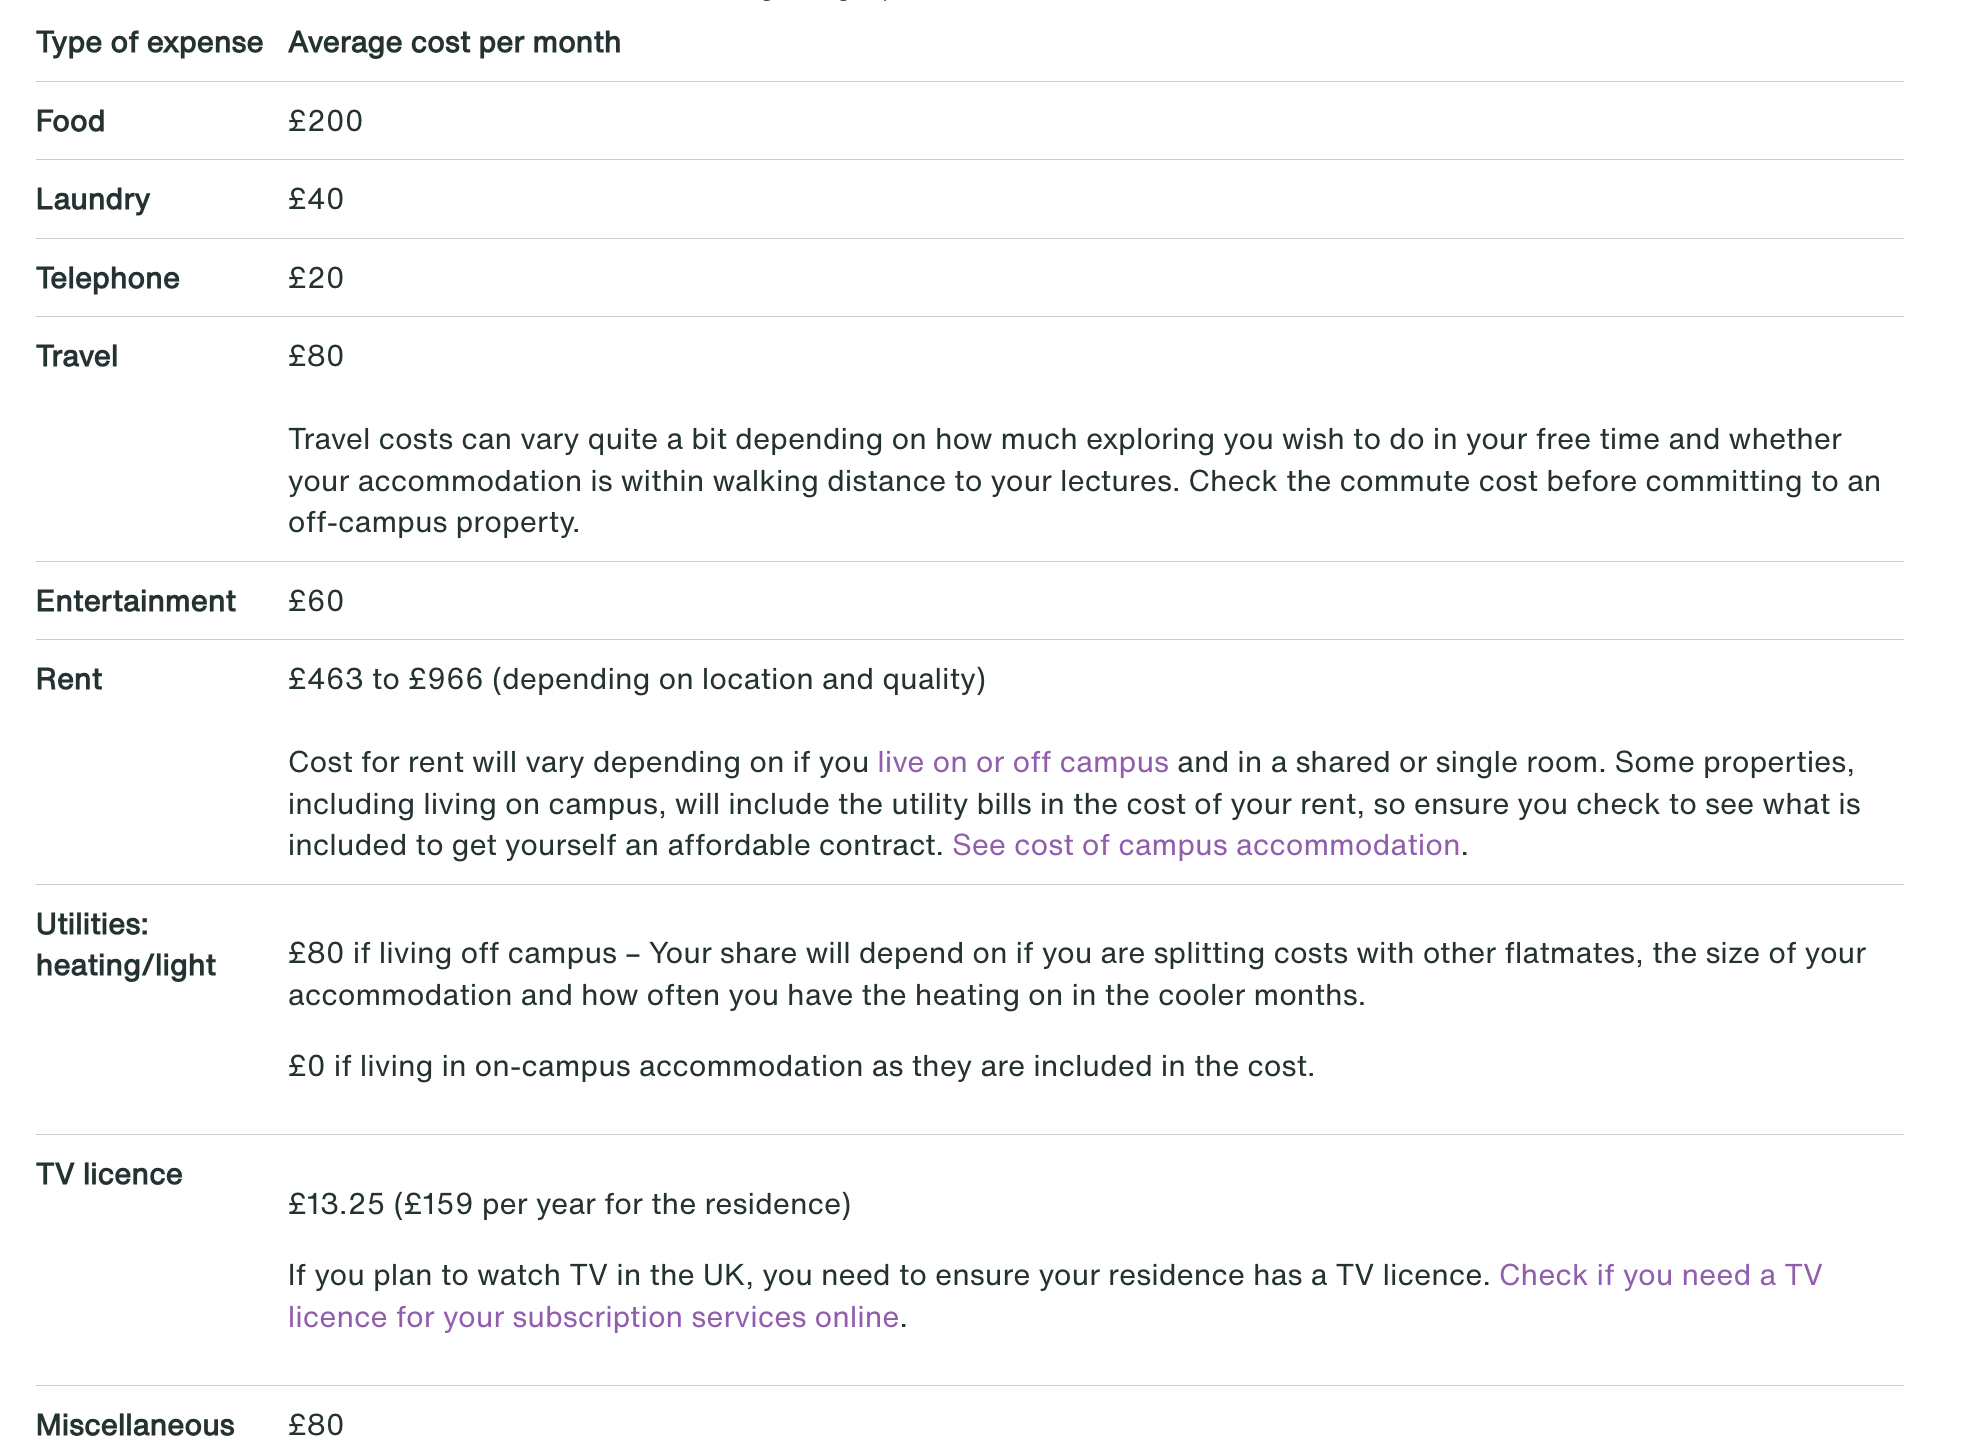The height and width of the screenshot is (1448, 1970).
Task: Select the Food row label
Action: click(70, 122)
